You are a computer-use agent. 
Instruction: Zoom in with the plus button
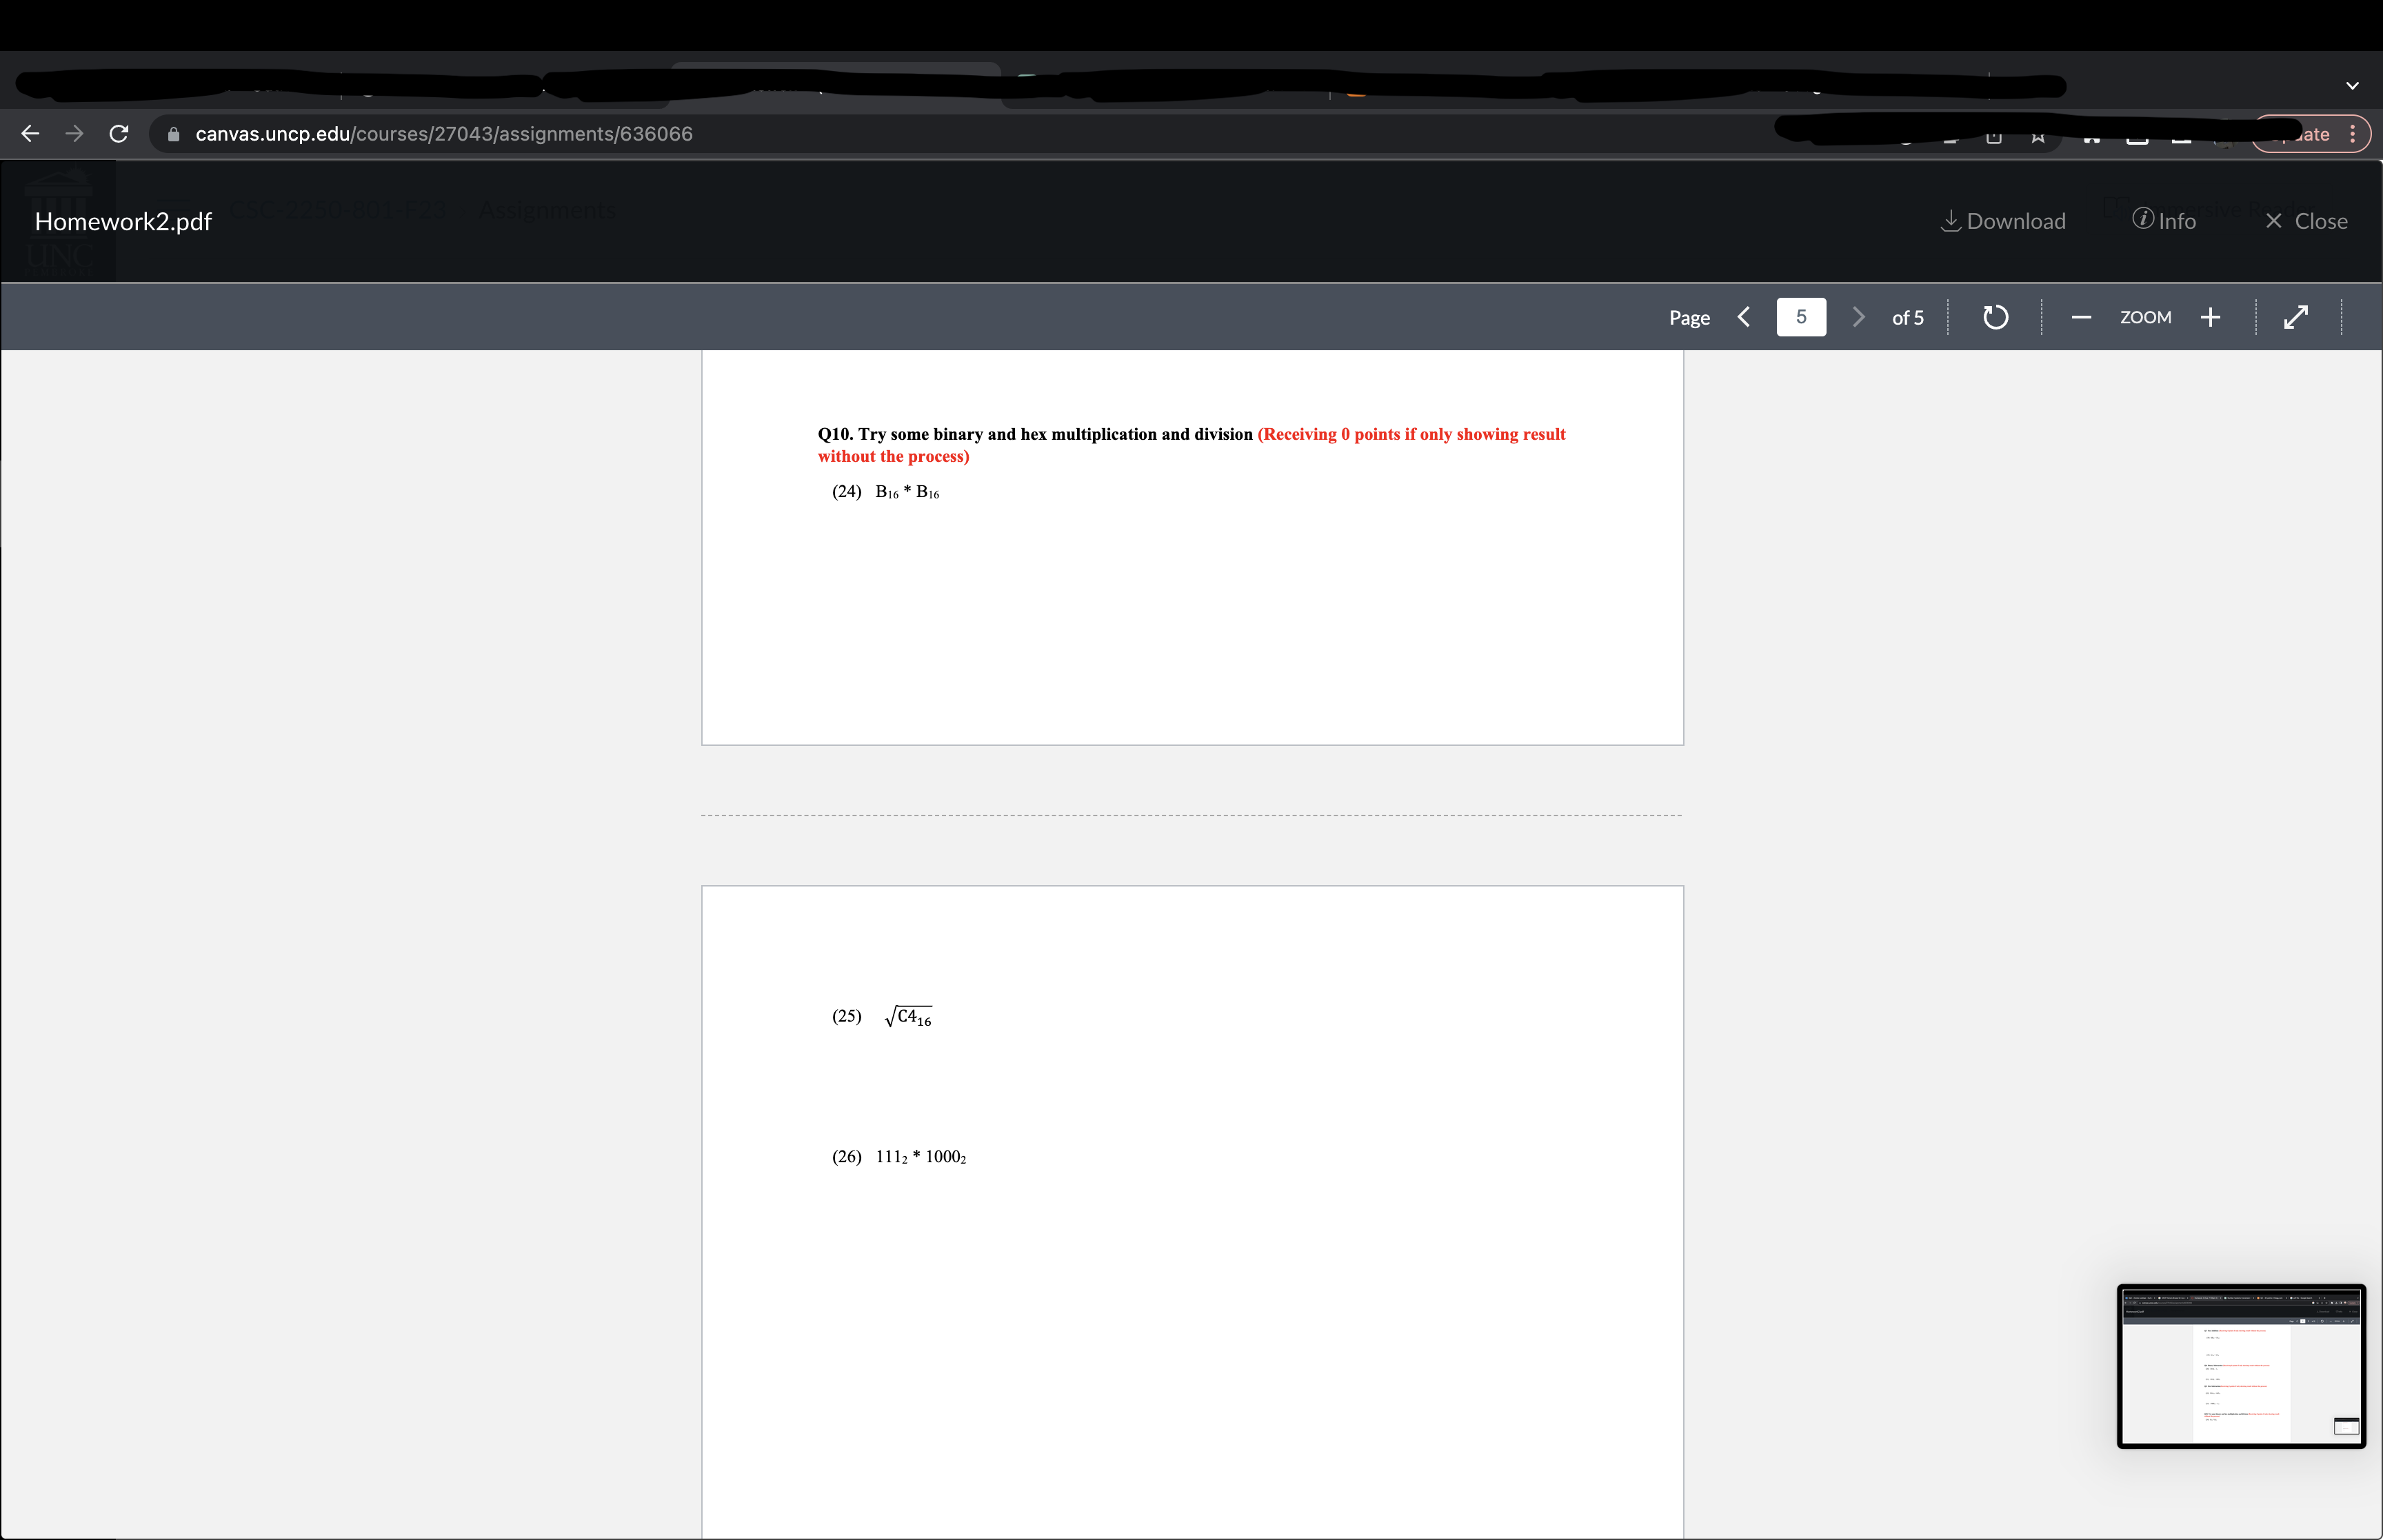pyautogui.click(x=2211, y=317)
